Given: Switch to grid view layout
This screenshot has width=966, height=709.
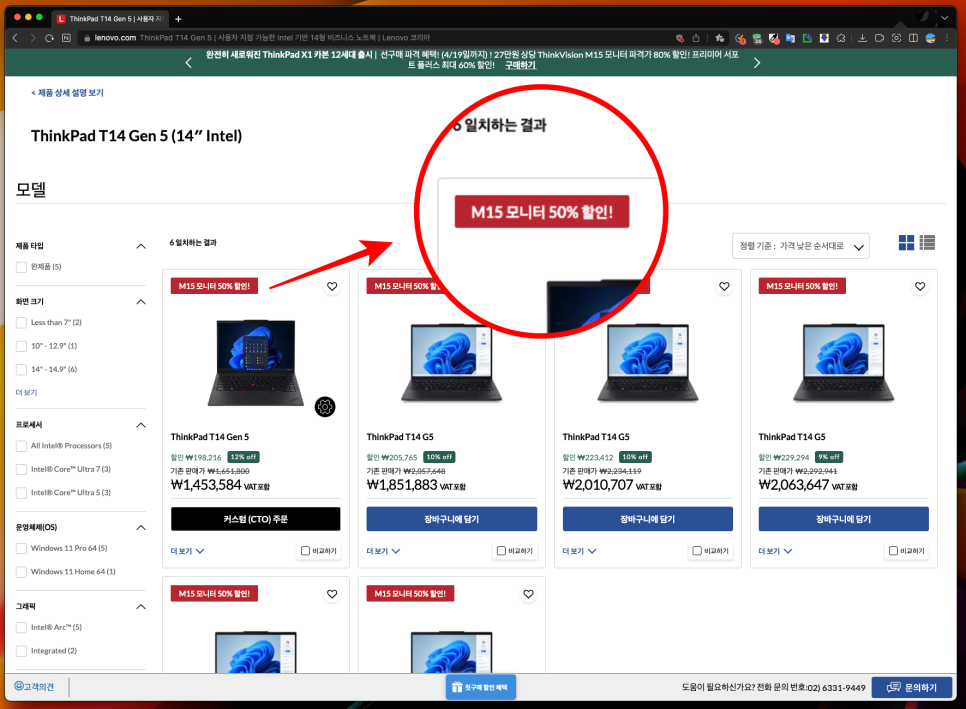Looking at the screenshot, I should [906, 243].
